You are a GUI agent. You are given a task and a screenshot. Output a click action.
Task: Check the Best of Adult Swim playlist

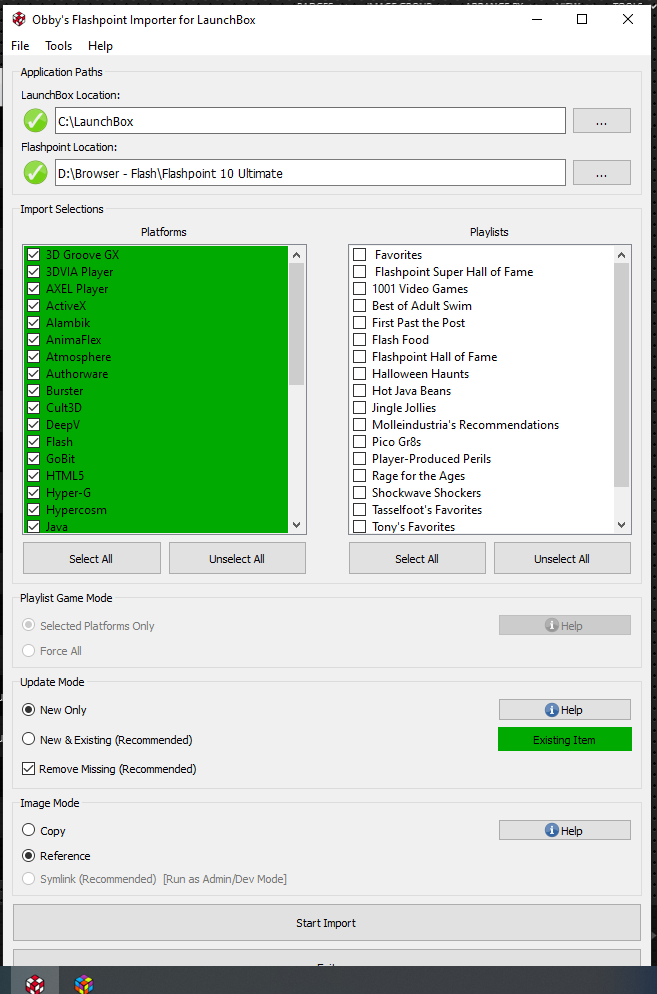360,306
